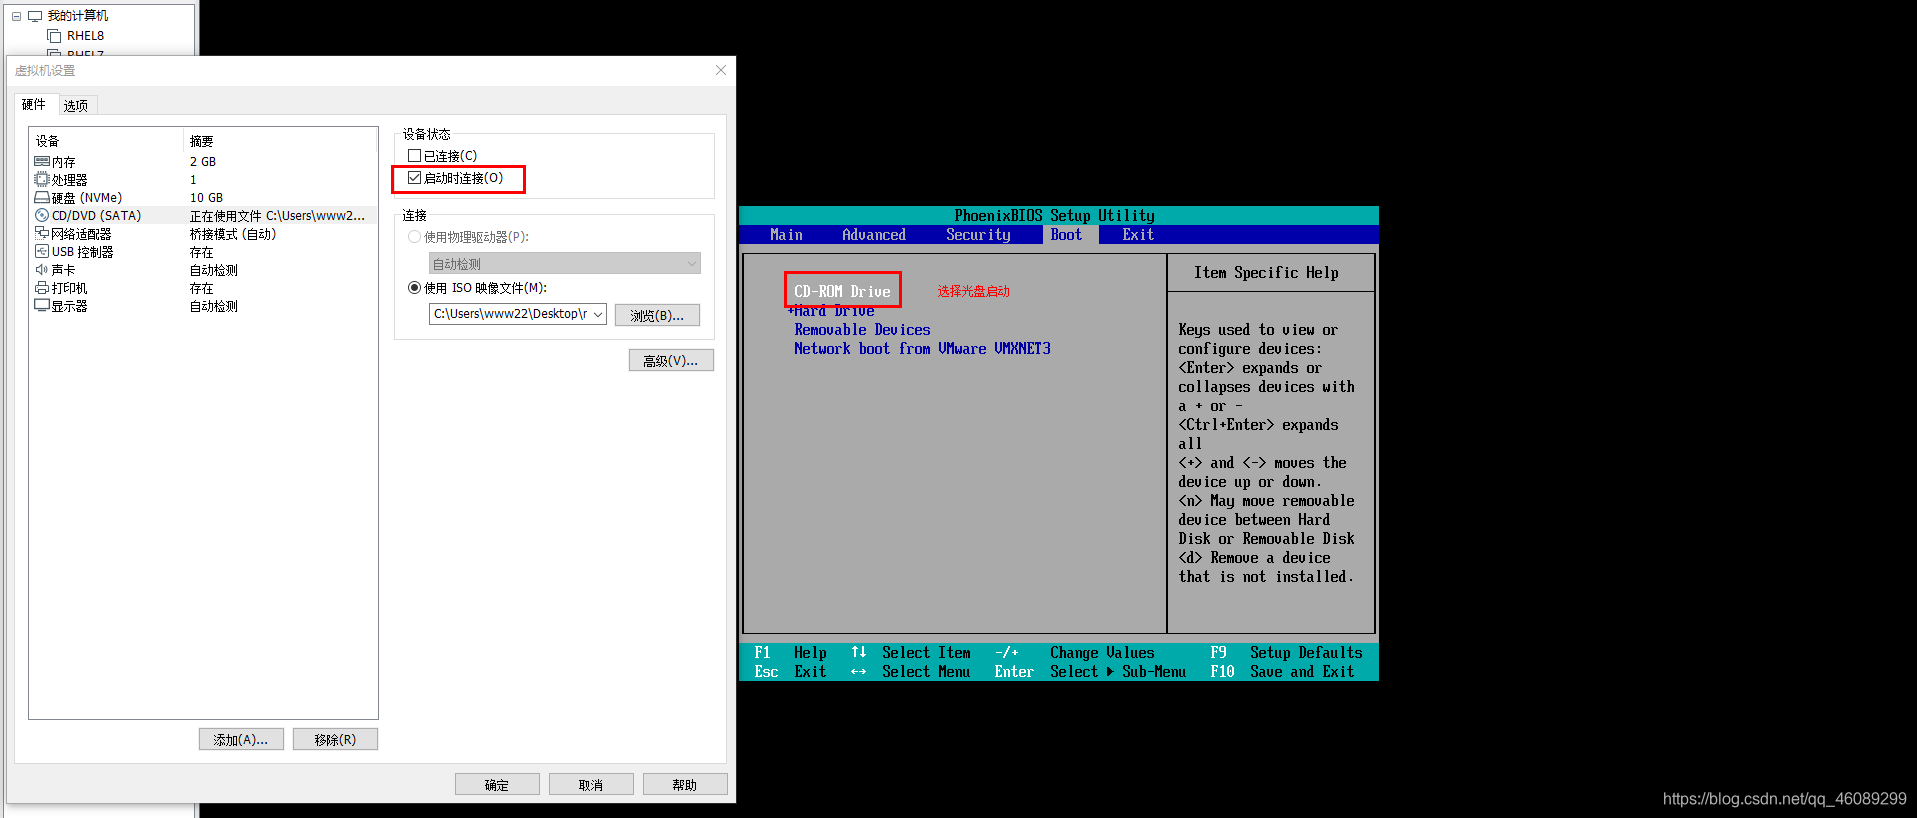Select CD-ROM Drive boot entry

(x=842, y=291)
